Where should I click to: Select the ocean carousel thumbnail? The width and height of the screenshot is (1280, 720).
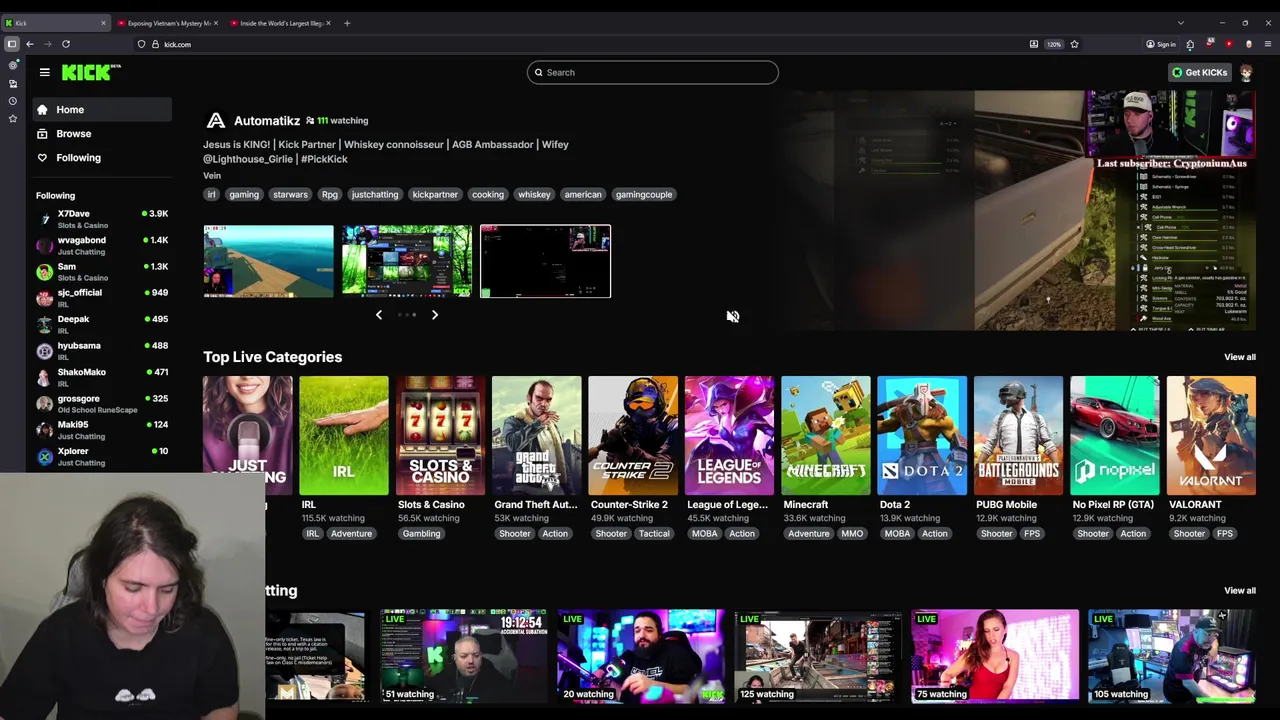point(268,261)
